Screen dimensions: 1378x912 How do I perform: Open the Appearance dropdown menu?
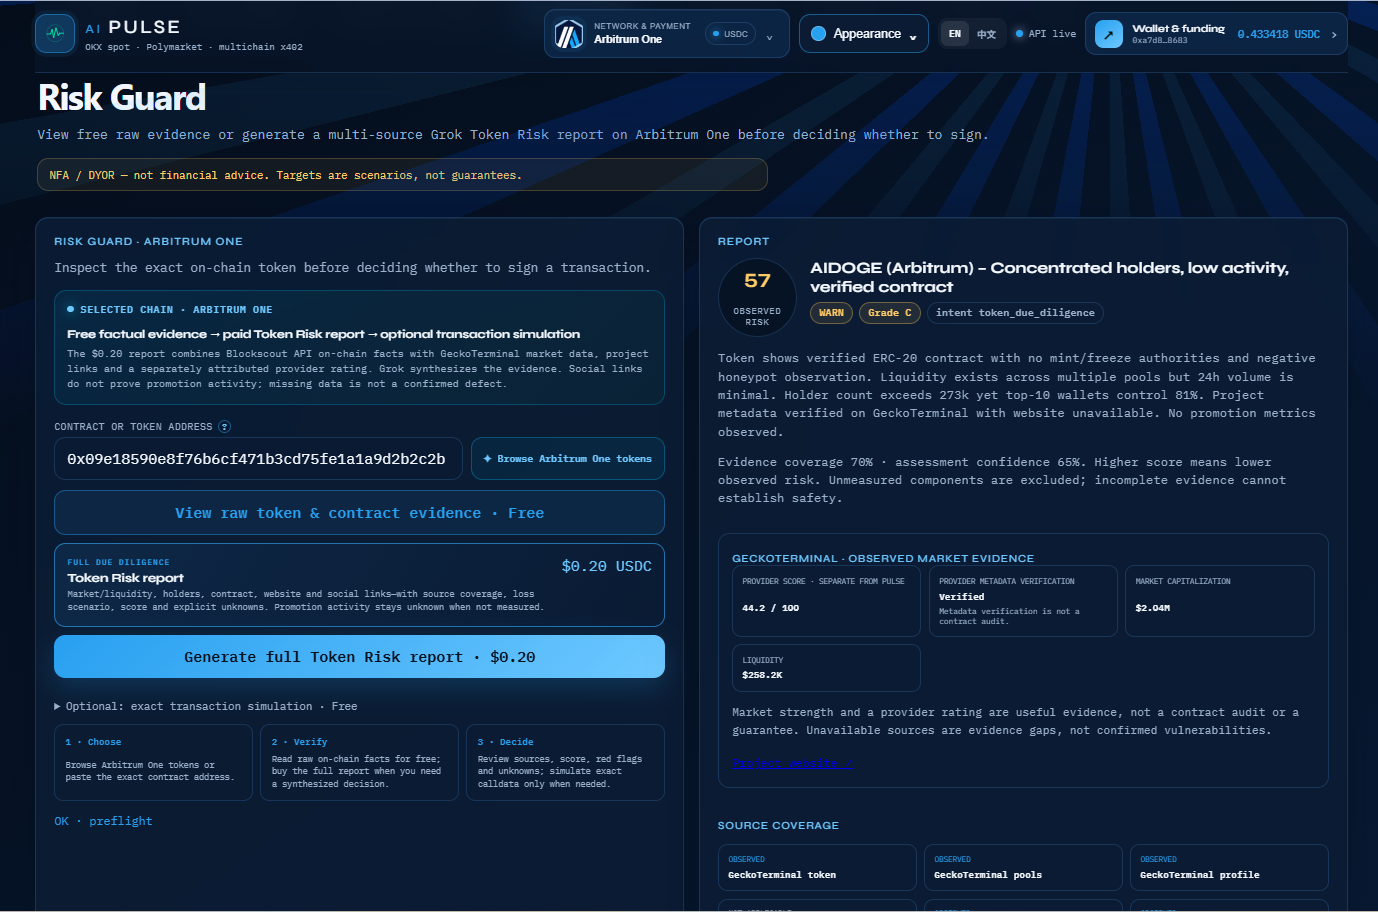(x=864, y=34)
